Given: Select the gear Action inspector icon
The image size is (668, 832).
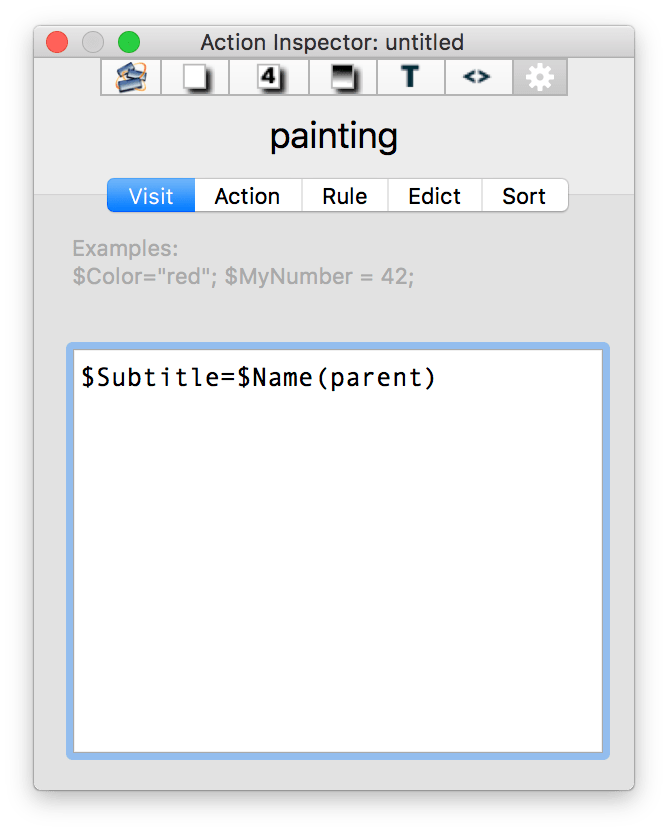Looking at the screenshot, I should click(x=540, y=77).
